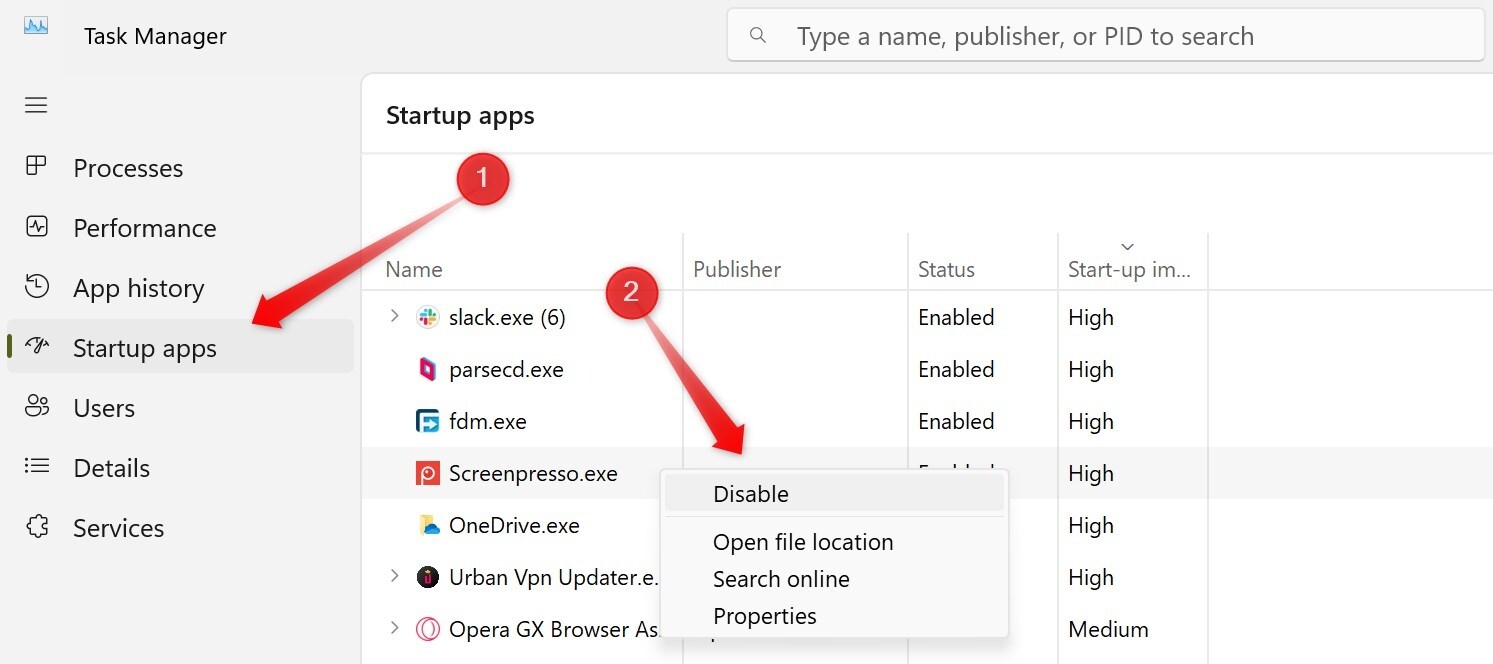
Task: Choose Open file location menu entry
Action: tap(802, 542)
